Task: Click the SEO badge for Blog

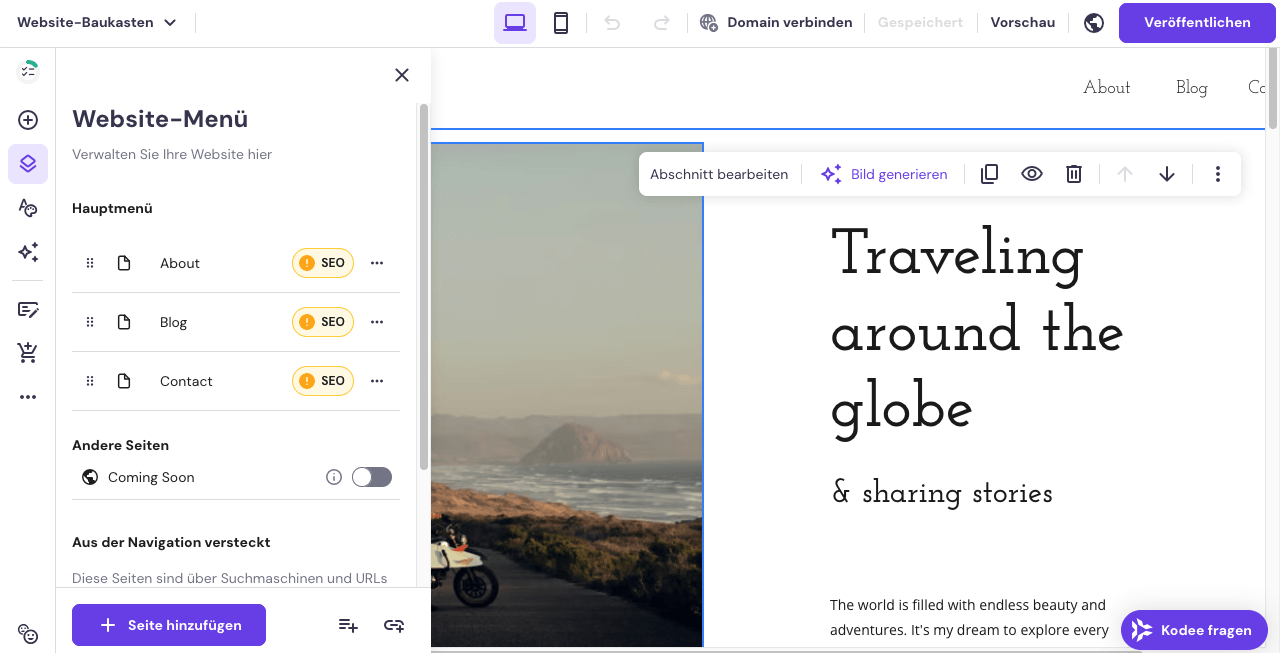Action: (x=323, y=322)
